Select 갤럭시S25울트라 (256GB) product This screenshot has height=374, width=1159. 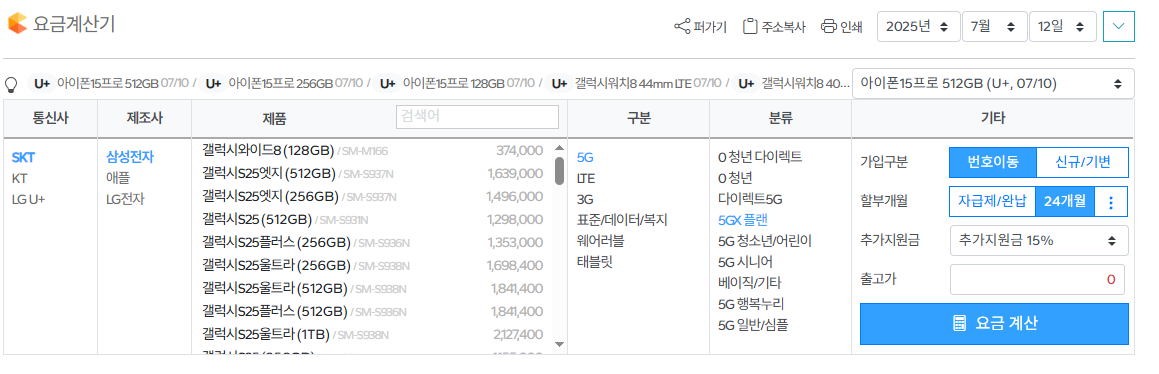coord(373,265)
